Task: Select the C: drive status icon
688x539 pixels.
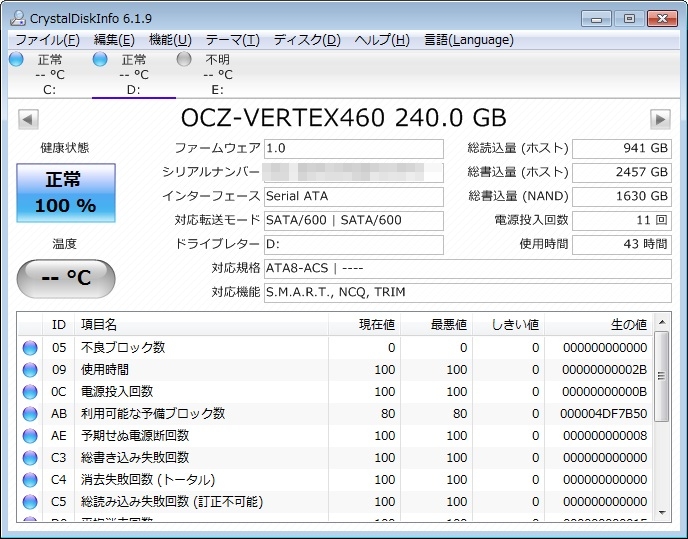Action: pos(16,60)
